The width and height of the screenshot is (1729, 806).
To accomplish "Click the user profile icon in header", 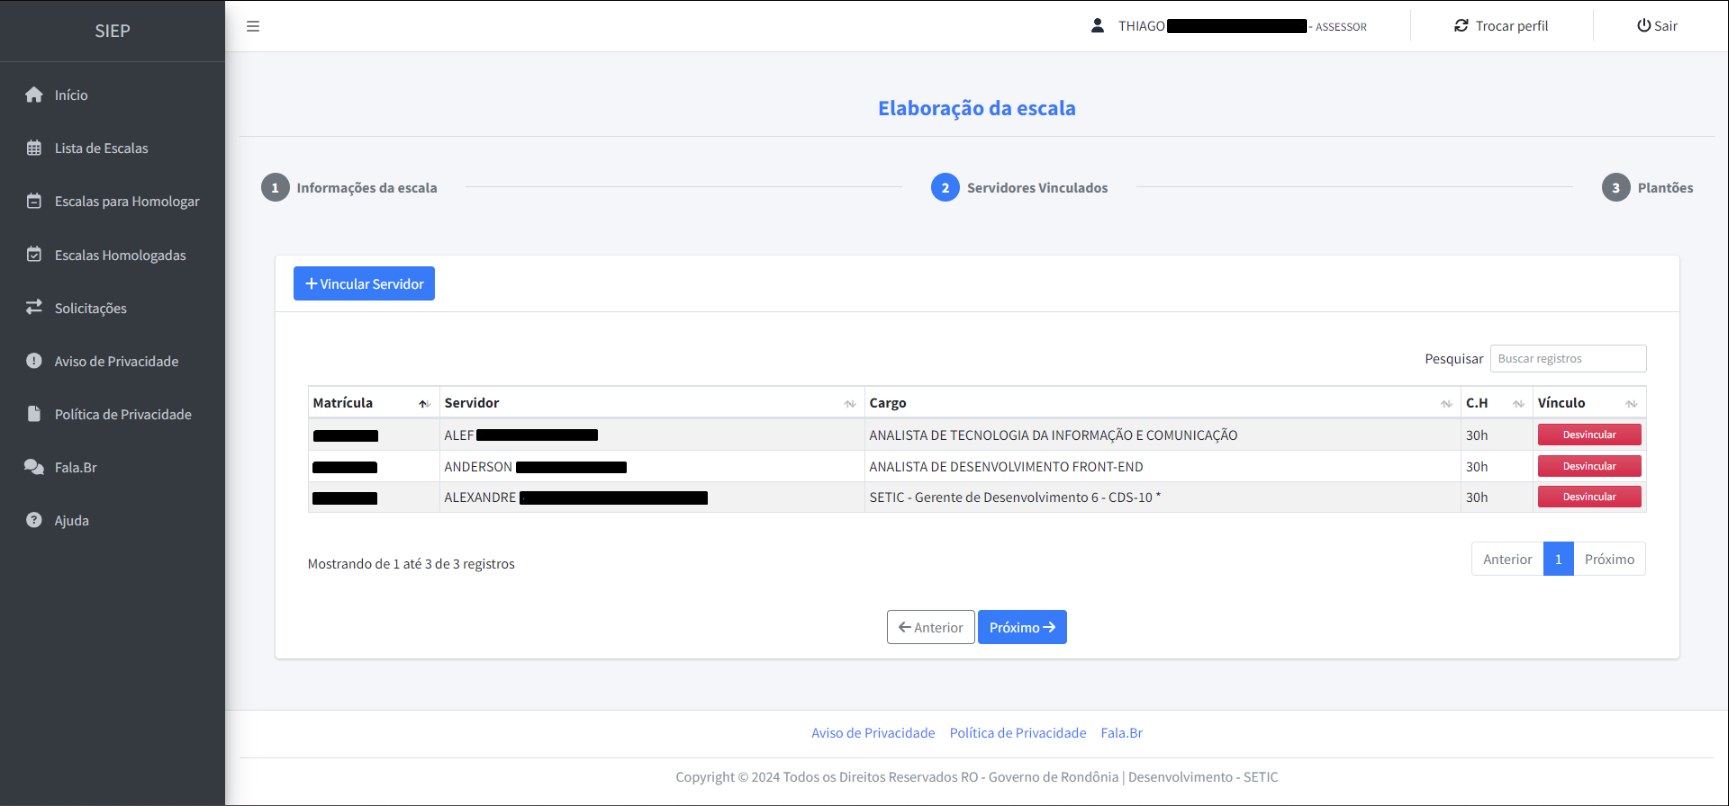I will [x=1097, y=26].
